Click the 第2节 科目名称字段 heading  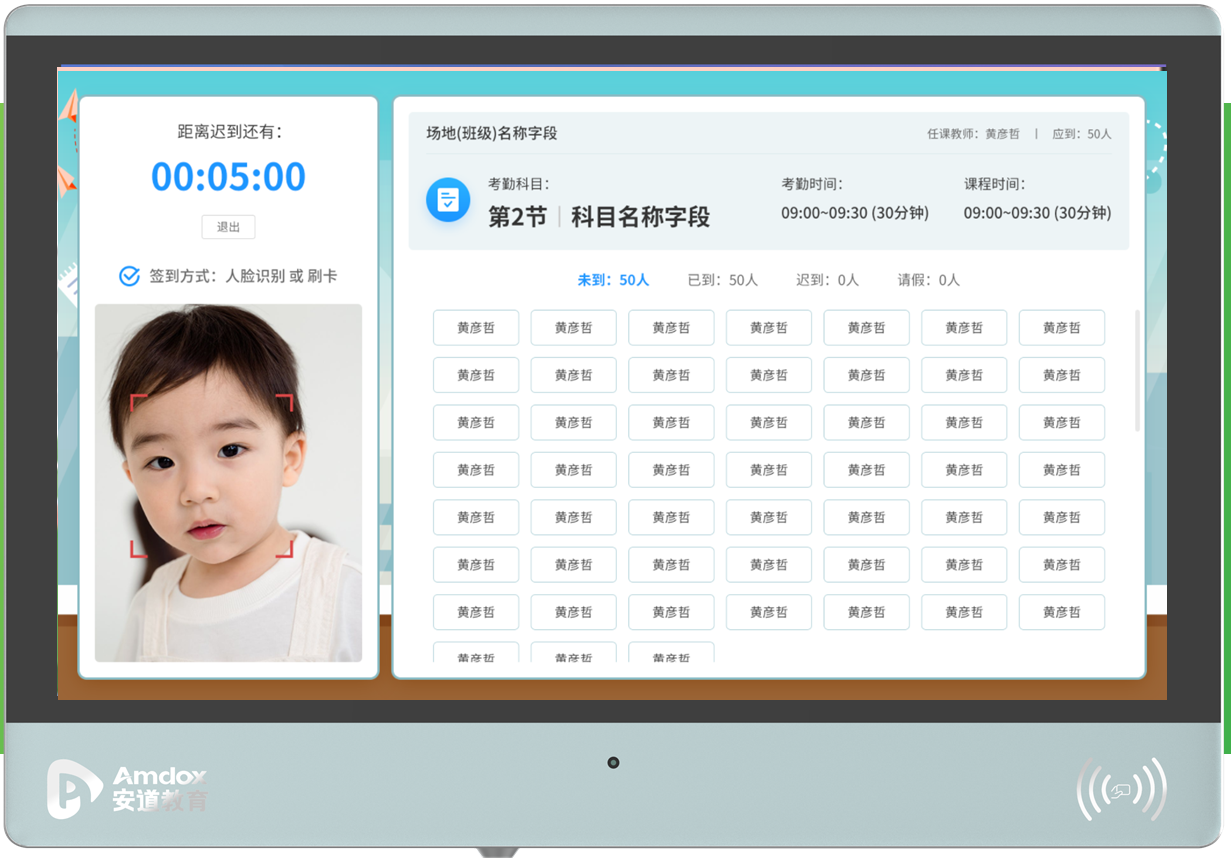coord(598,217)
